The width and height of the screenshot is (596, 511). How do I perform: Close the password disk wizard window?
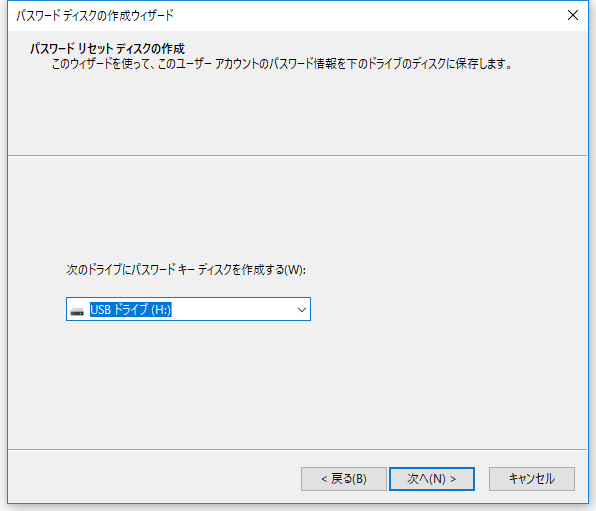[x=572, y=15]
